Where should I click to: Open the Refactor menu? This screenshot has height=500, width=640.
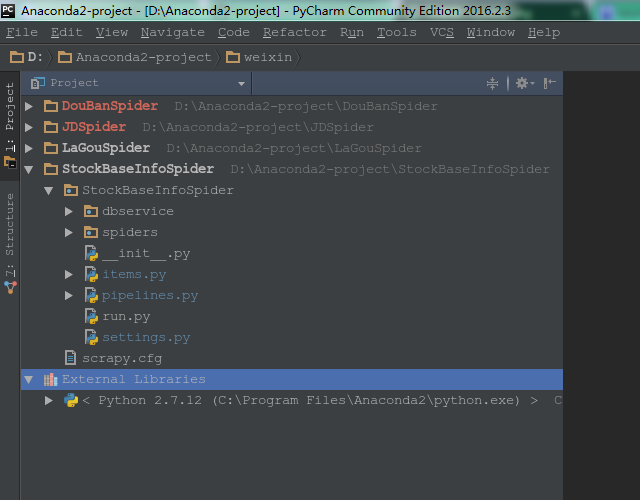[x=295, y=32]
